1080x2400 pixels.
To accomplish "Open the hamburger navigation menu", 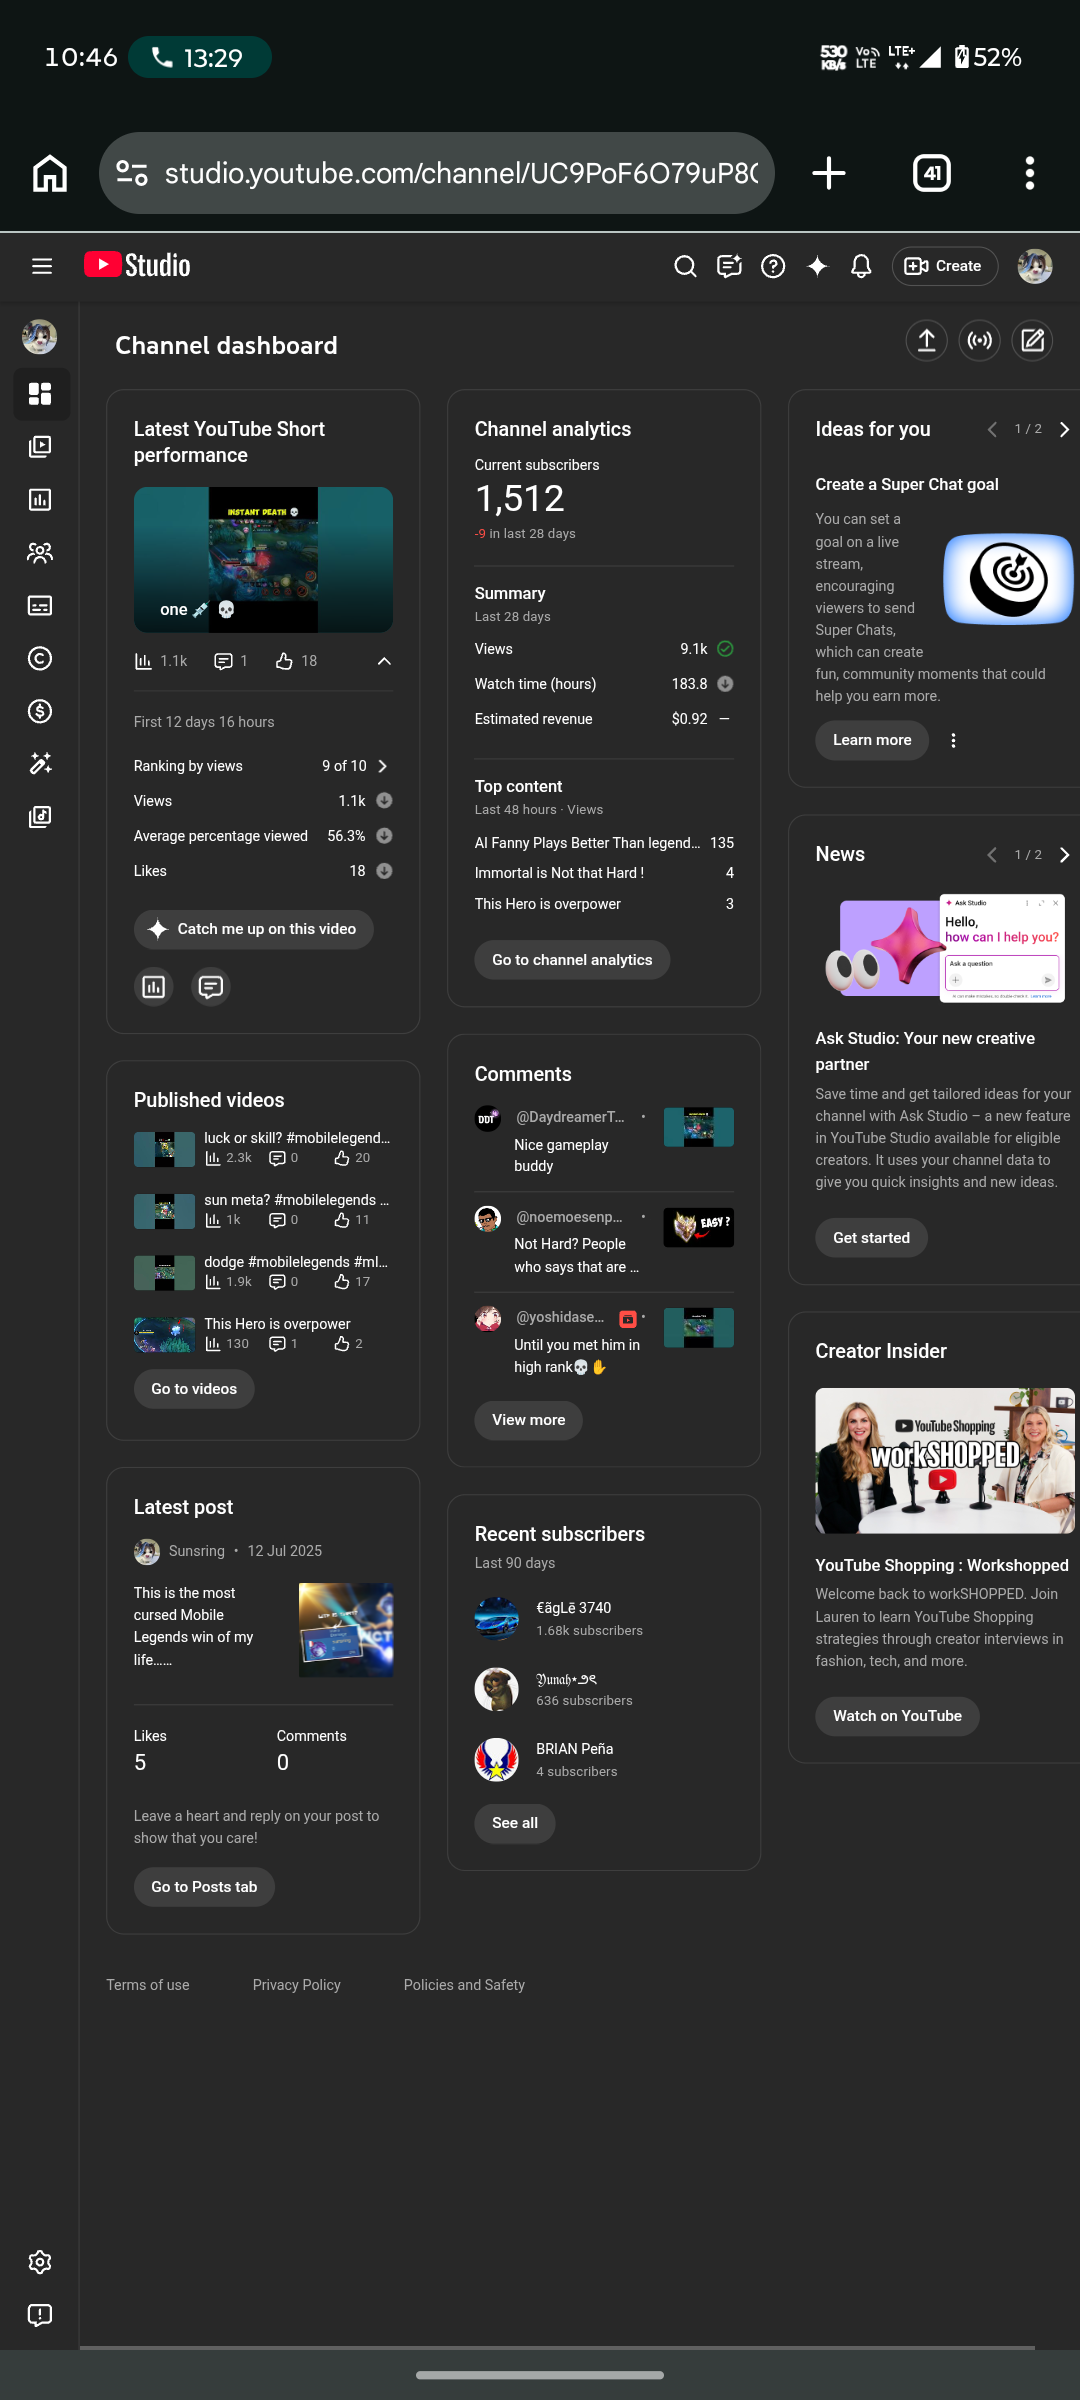I will coord(41,266).
